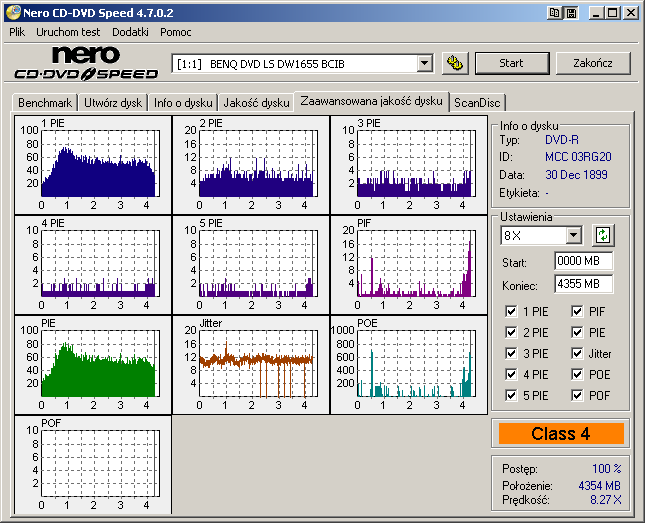Viewport: 645px width, 523px height.
Task: Click the empty POF graph
Action: pyautogui.click(x=93, y=465)
